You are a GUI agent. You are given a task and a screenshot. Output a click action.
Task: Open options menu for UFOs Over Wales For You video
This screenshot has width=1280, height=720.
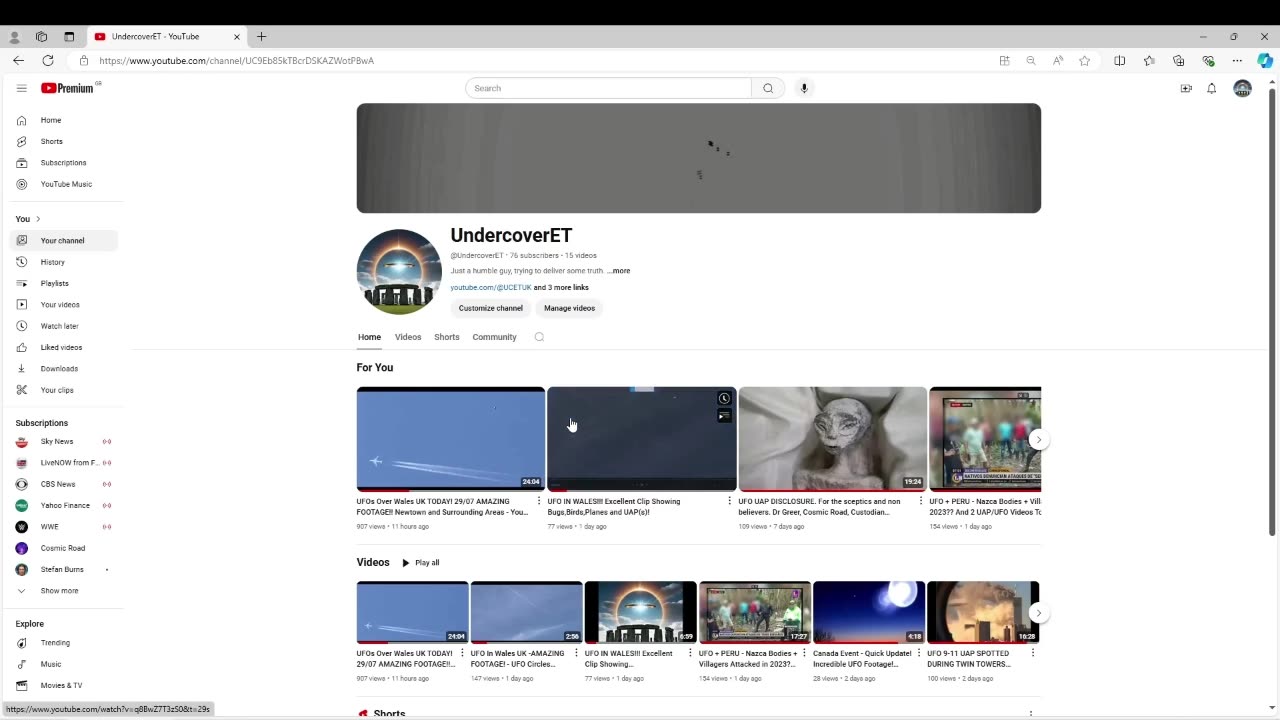click(x=539, y=501)
